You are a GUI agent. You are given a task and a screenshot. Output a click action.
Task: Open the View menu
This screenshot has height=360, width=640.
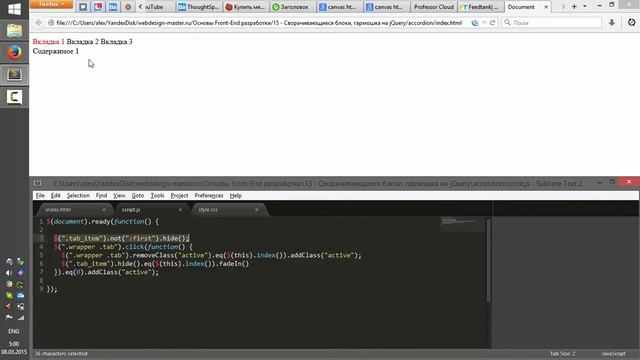coord(119,196)
